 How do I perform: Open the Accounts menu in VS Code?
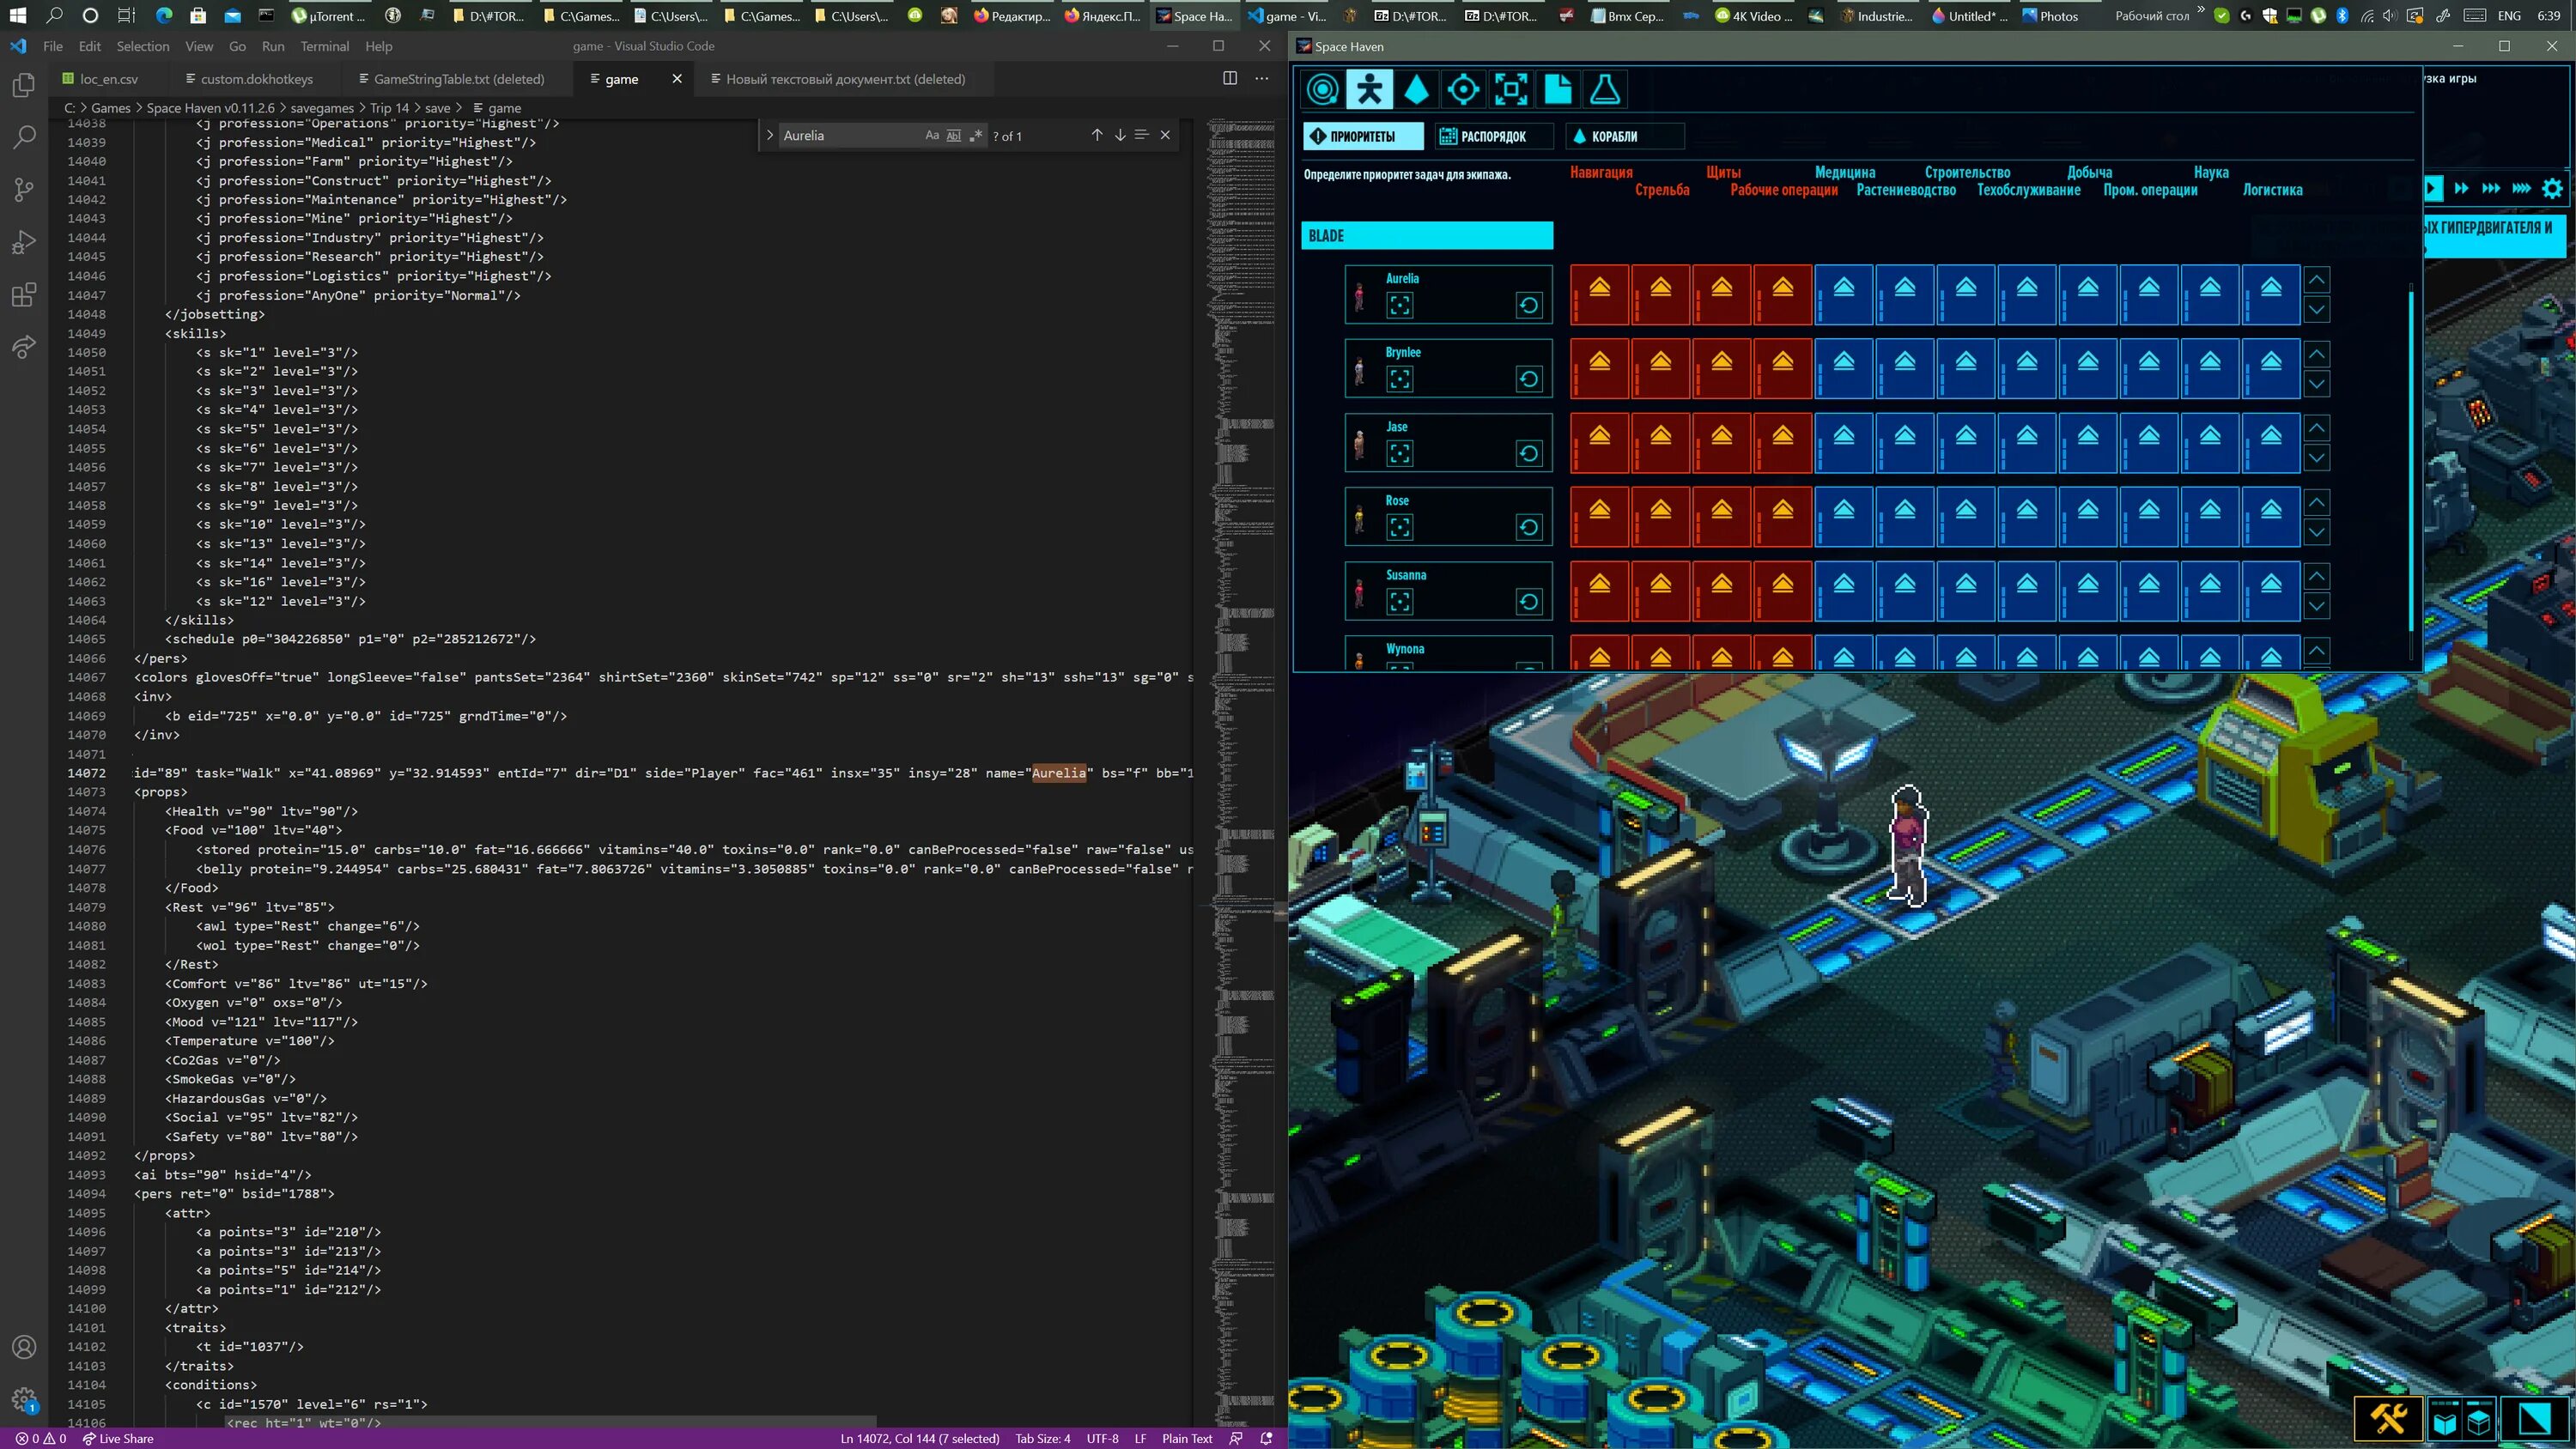24,1347
